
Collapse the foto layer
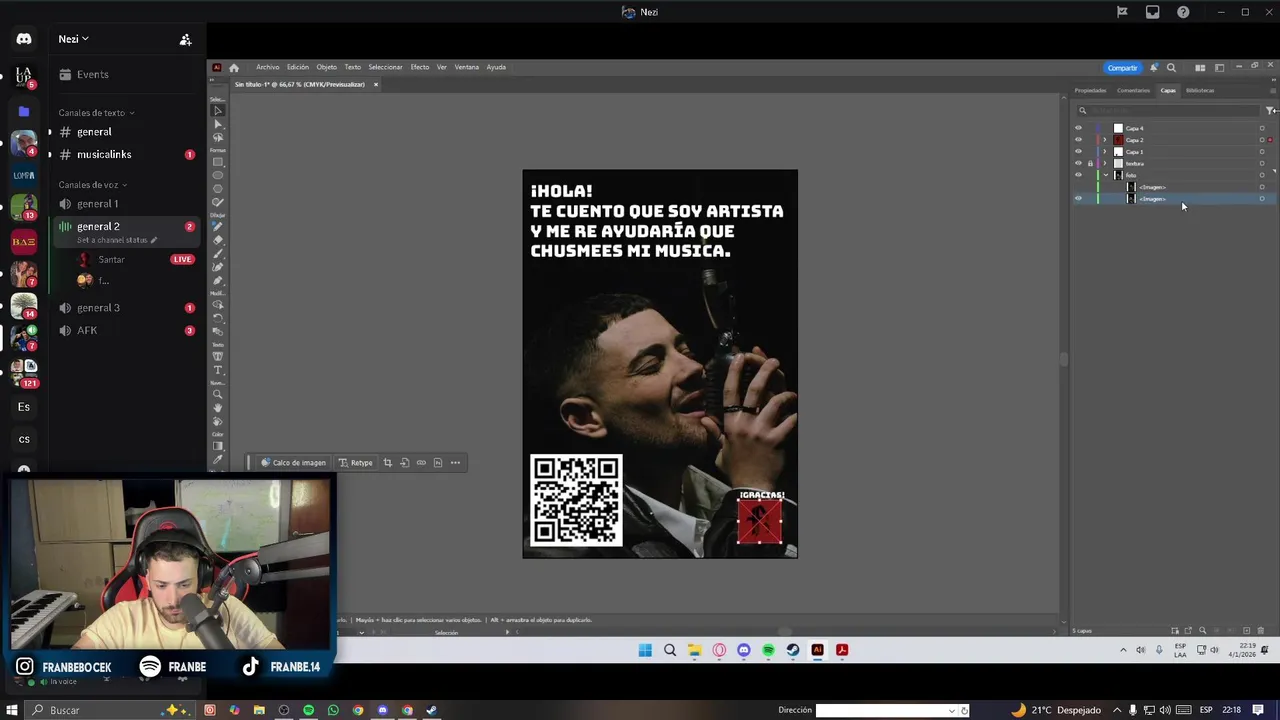1105,175
